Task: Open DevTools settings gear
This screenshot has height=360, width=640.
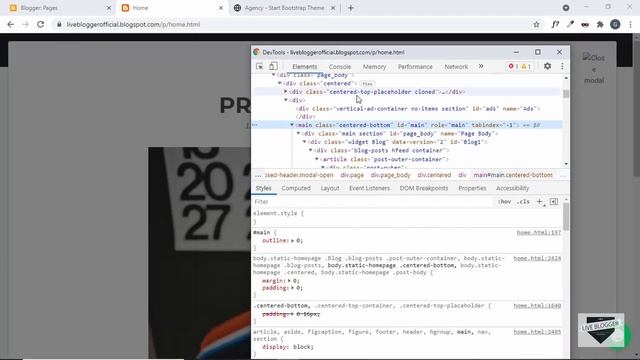Action: click(x=547, y=66)
